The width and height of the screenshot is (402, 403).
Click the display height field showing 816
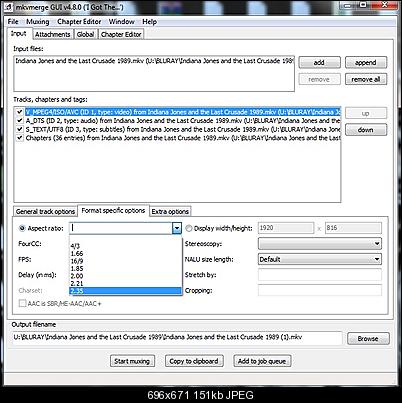[x=353, y=228]
